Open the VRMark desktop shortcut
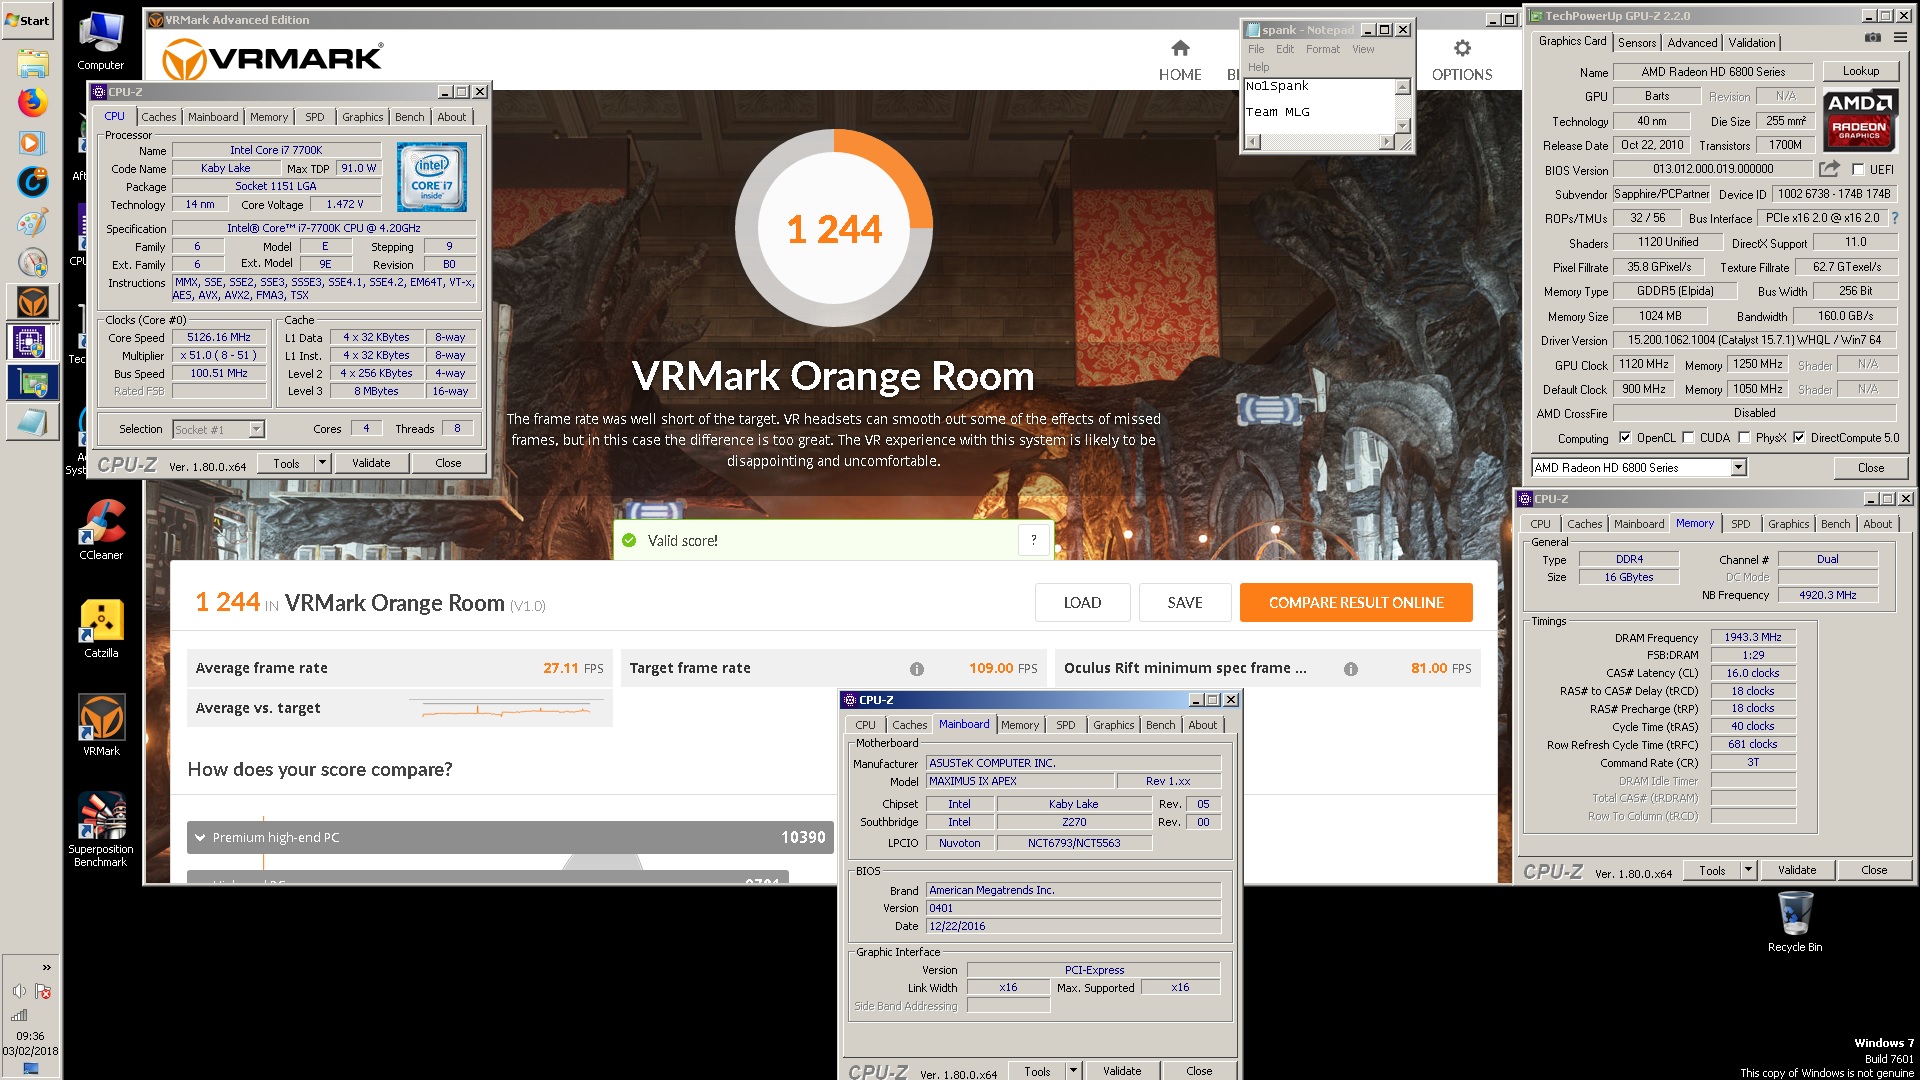Image resolution: width=1920 pixels, height=1080 pixels. pyautogui.click(x=101, y=726)
